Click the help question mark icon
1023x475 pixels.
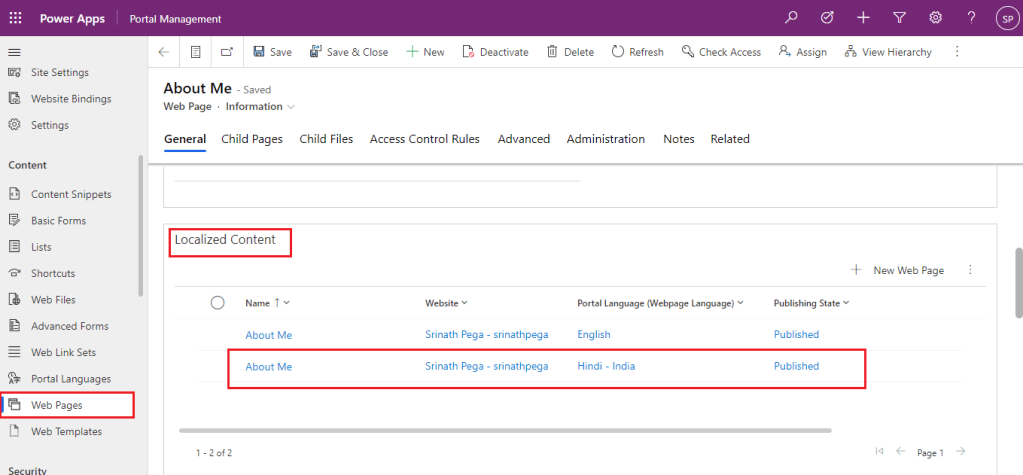pos(971,18)
